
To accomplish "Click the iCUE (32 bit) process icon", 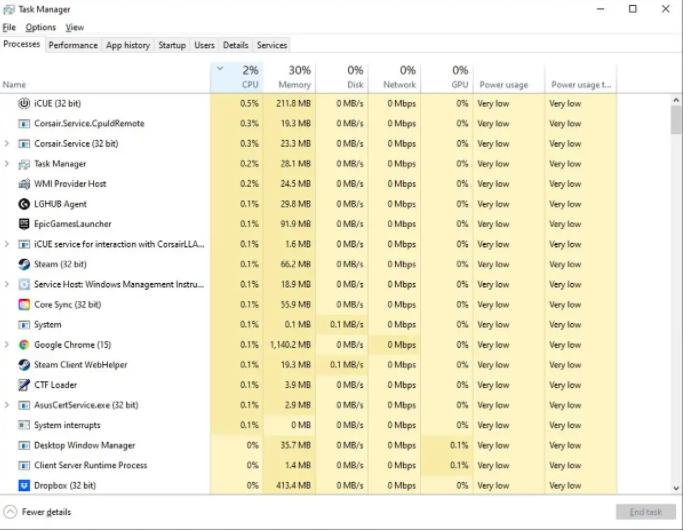I will pos(24,104).
